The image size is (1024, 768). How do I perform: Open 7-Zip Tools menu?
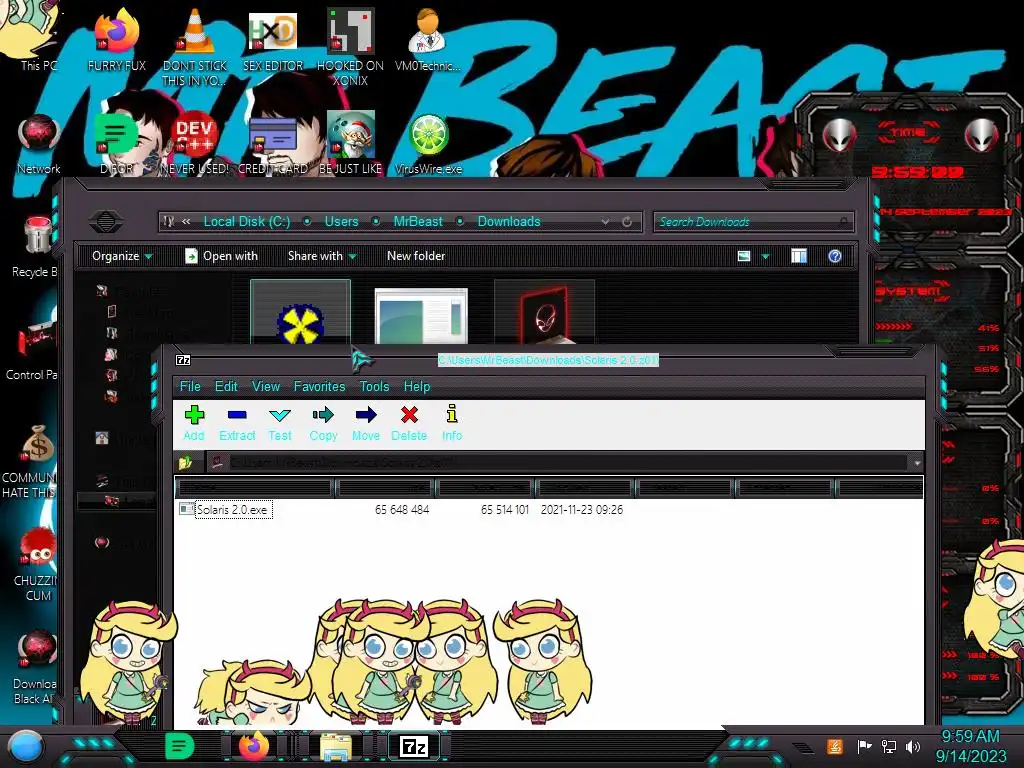pos(374,386)
